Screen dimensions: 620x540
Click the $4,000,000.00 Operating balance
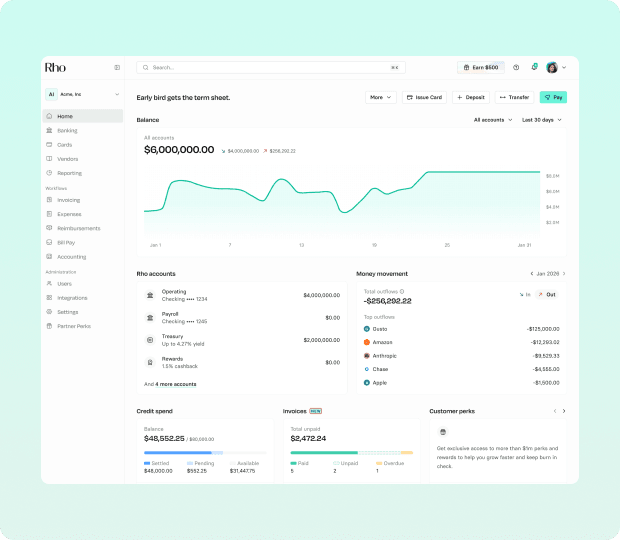click(x=321, y=295)
